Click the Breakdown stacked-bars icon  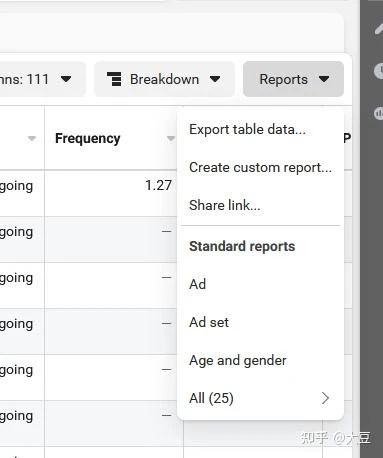pyautogui.click(x=114, y=79)
